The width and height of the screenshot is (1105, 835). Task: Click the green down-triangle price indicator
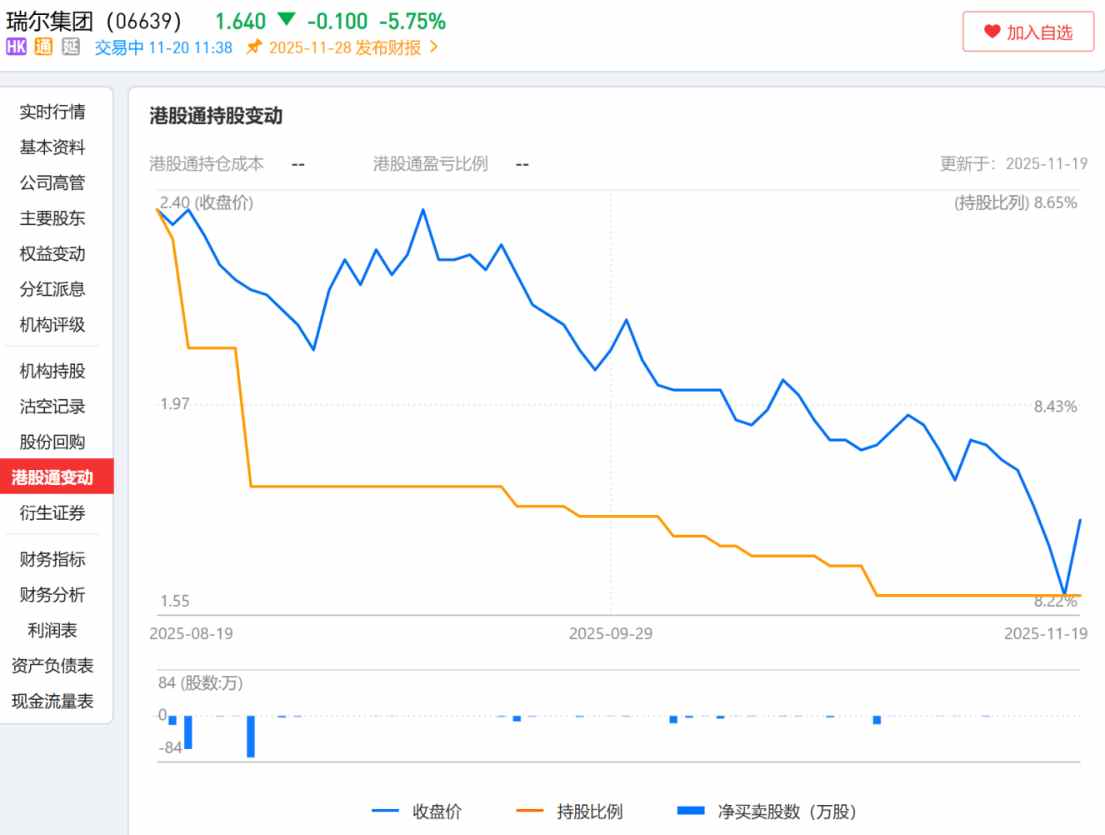pos(285,19)
